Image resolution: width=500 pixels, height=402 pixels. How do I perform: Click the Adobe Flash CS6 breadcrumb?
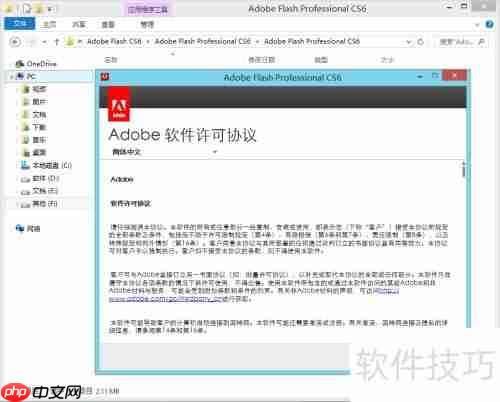point(114,41)
